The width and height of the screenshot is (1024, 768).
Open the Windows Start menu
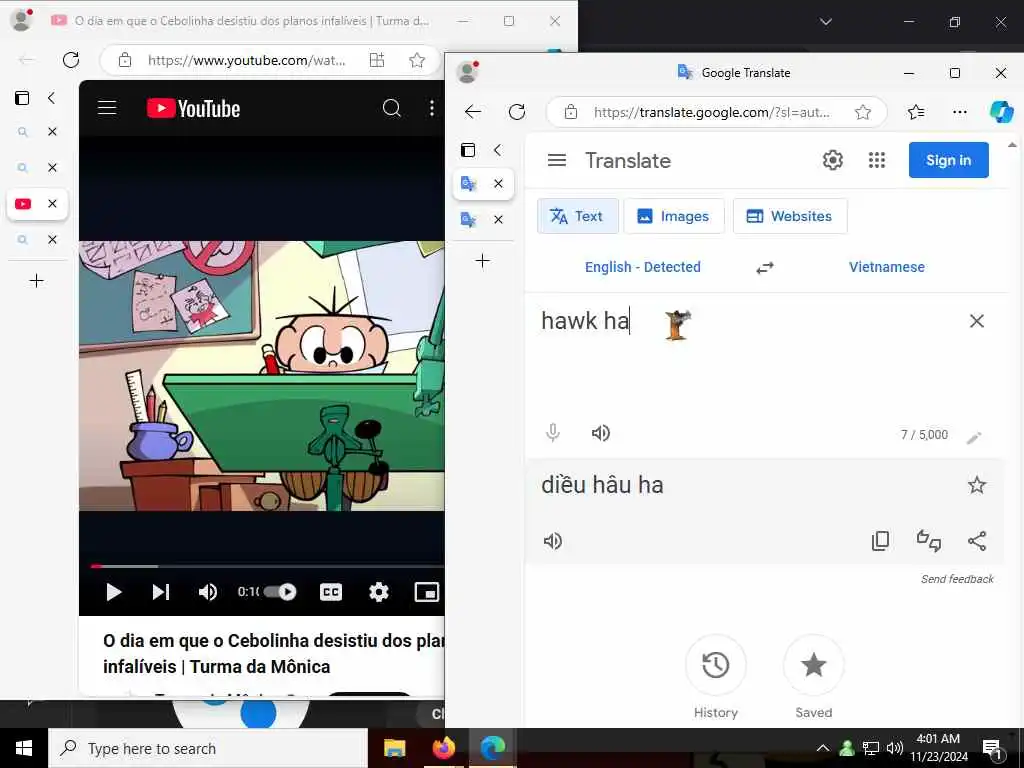click(x=24, y=748)
